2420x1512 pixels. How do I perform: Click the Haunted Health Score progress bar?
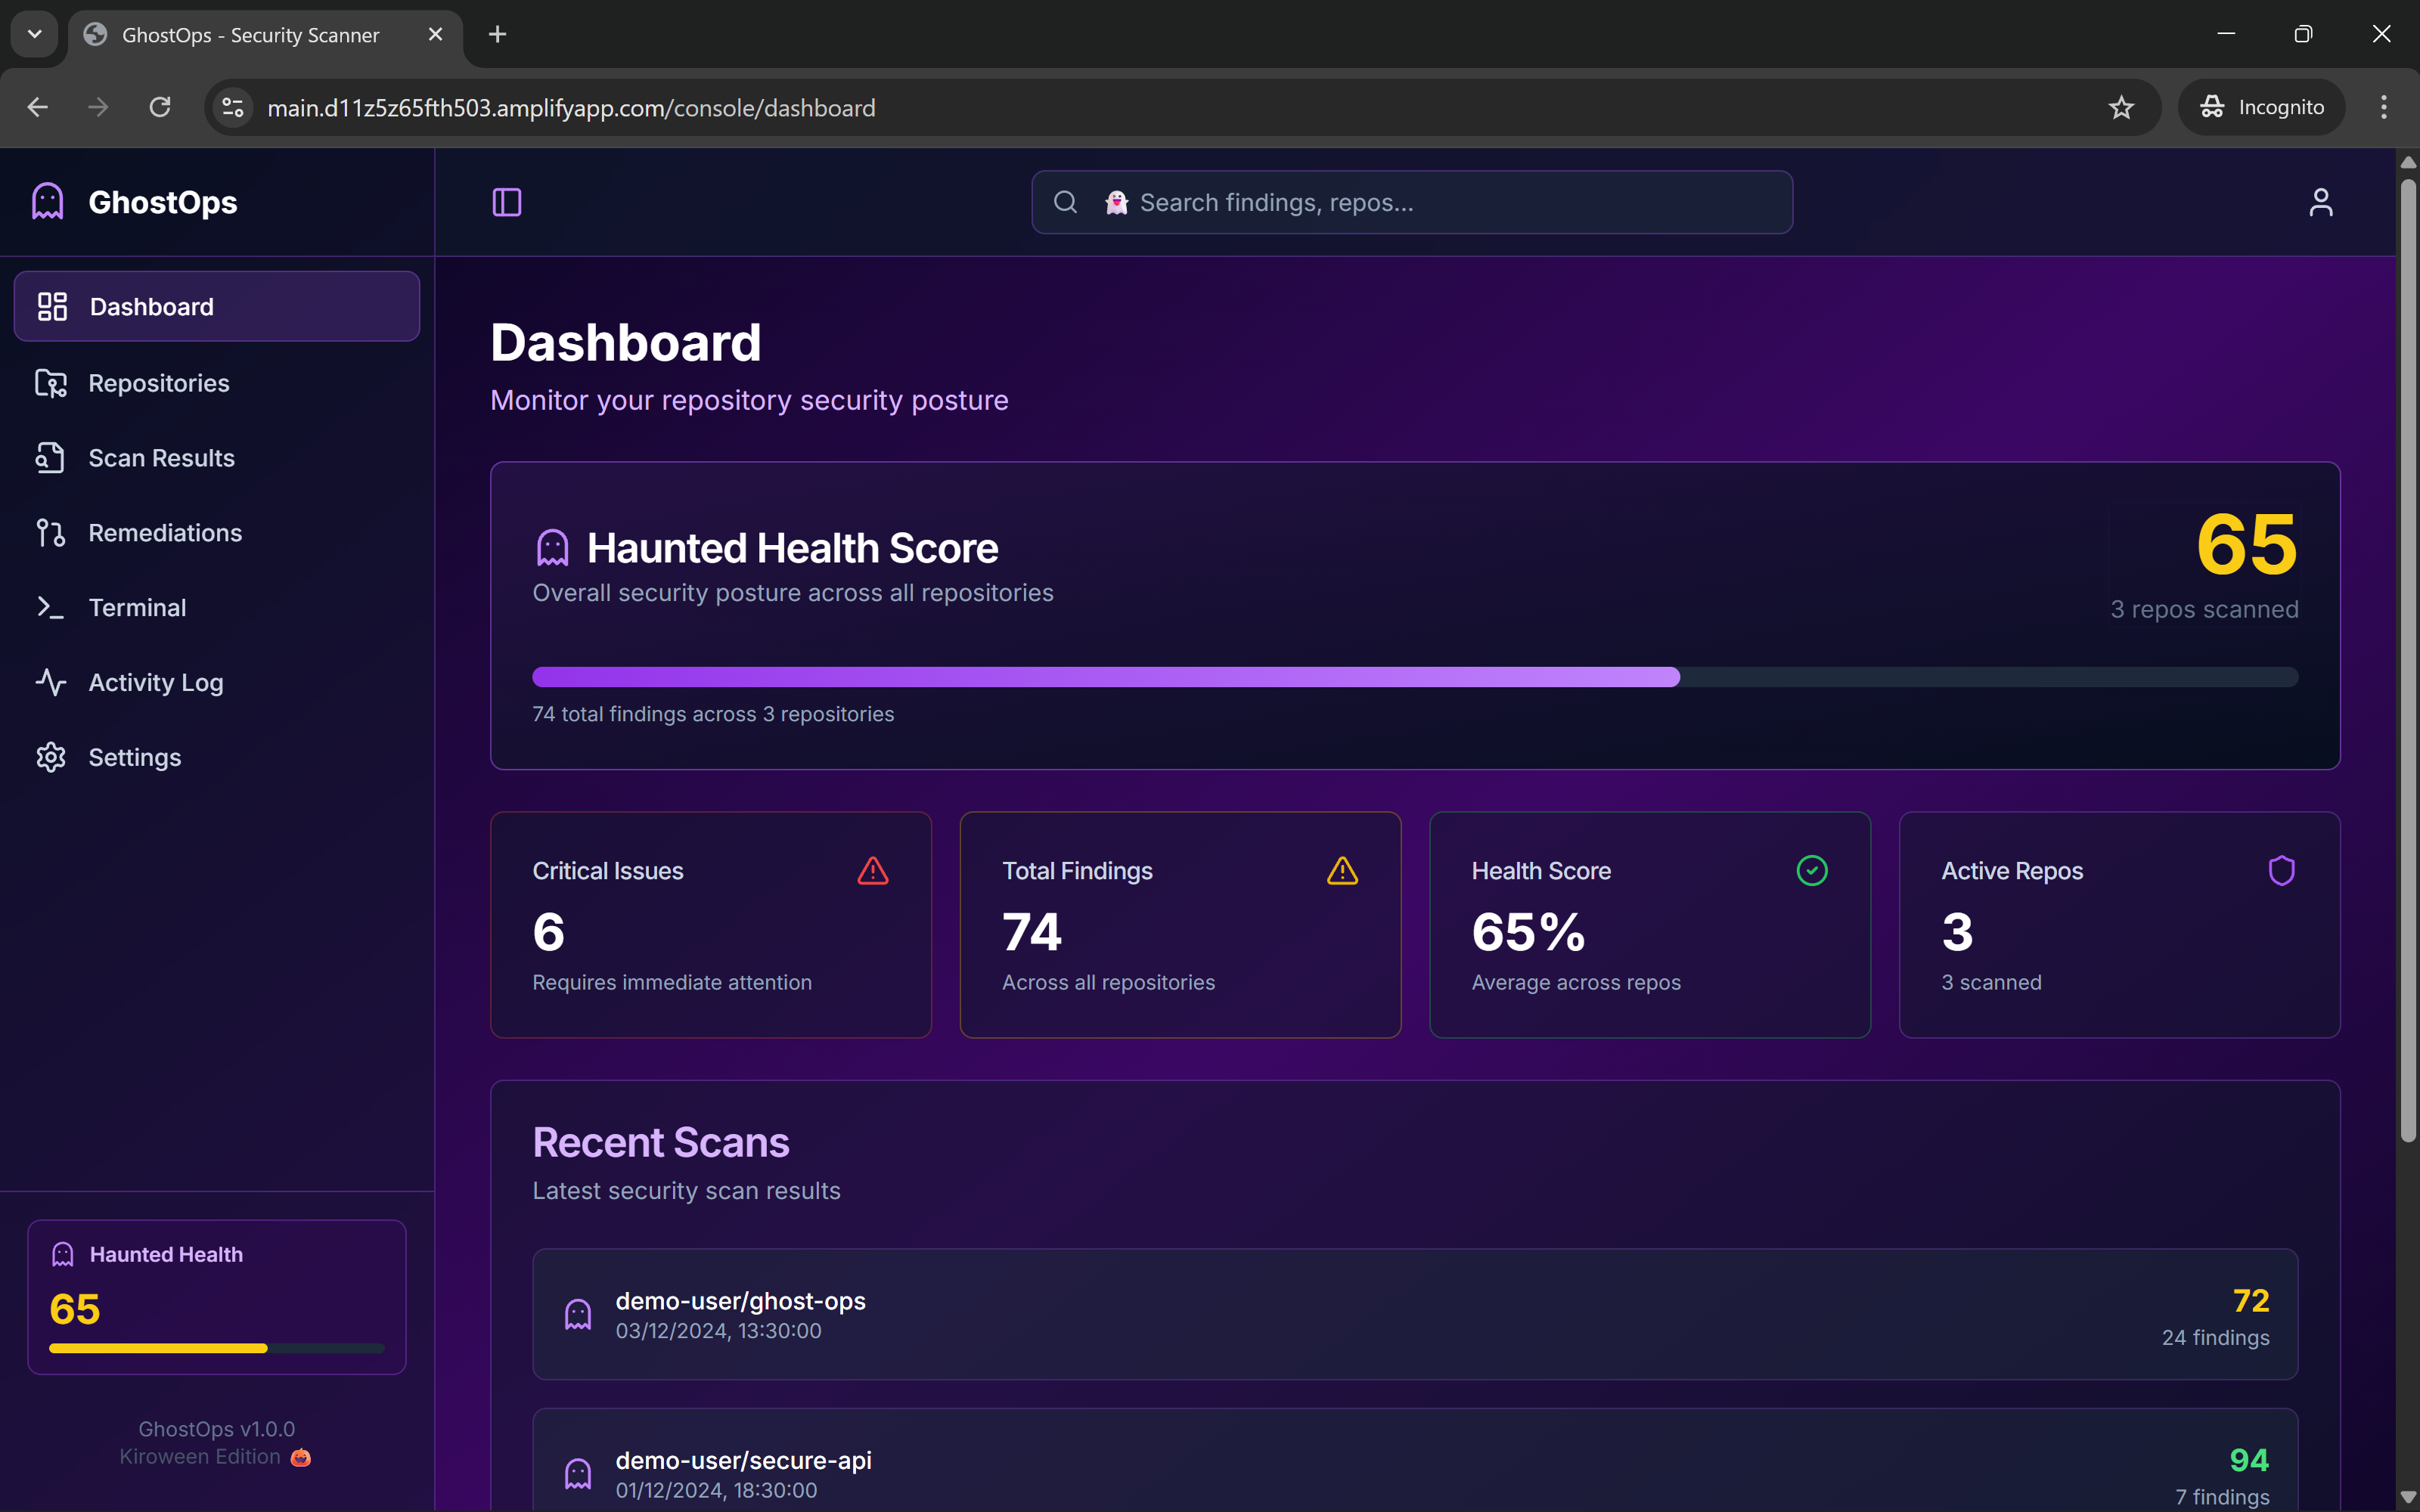[x=1414, y=677]
